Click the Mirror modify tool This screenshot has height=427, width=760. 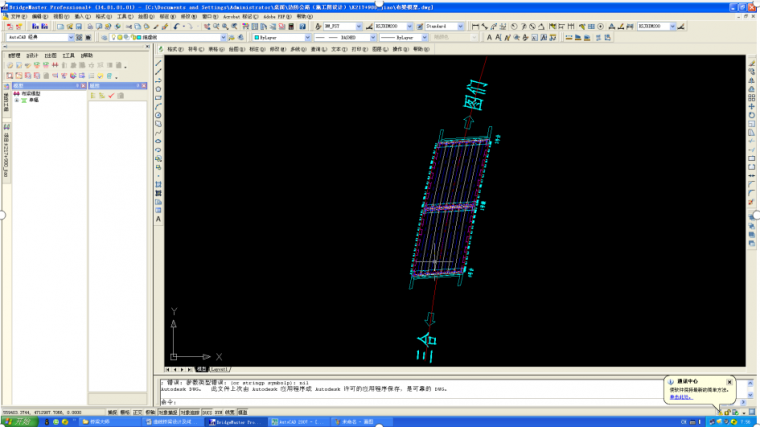coord(752,80)
